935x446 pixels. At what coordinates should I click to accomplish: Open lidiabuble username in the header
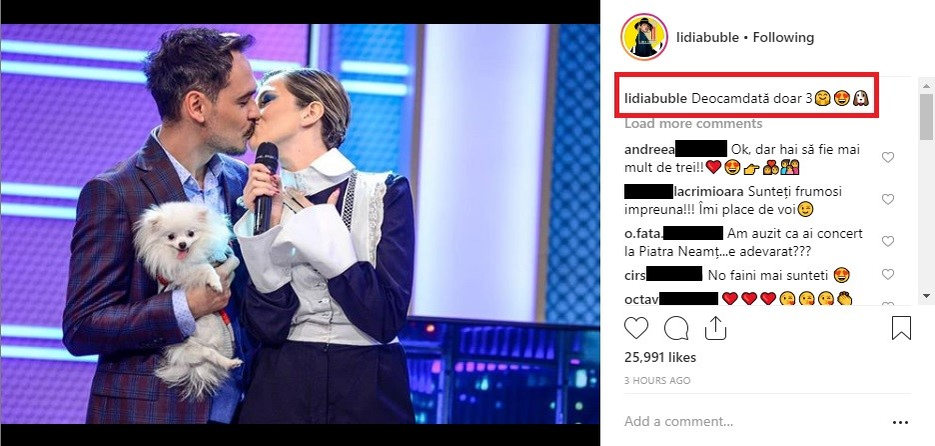click(x=708, y=38)
